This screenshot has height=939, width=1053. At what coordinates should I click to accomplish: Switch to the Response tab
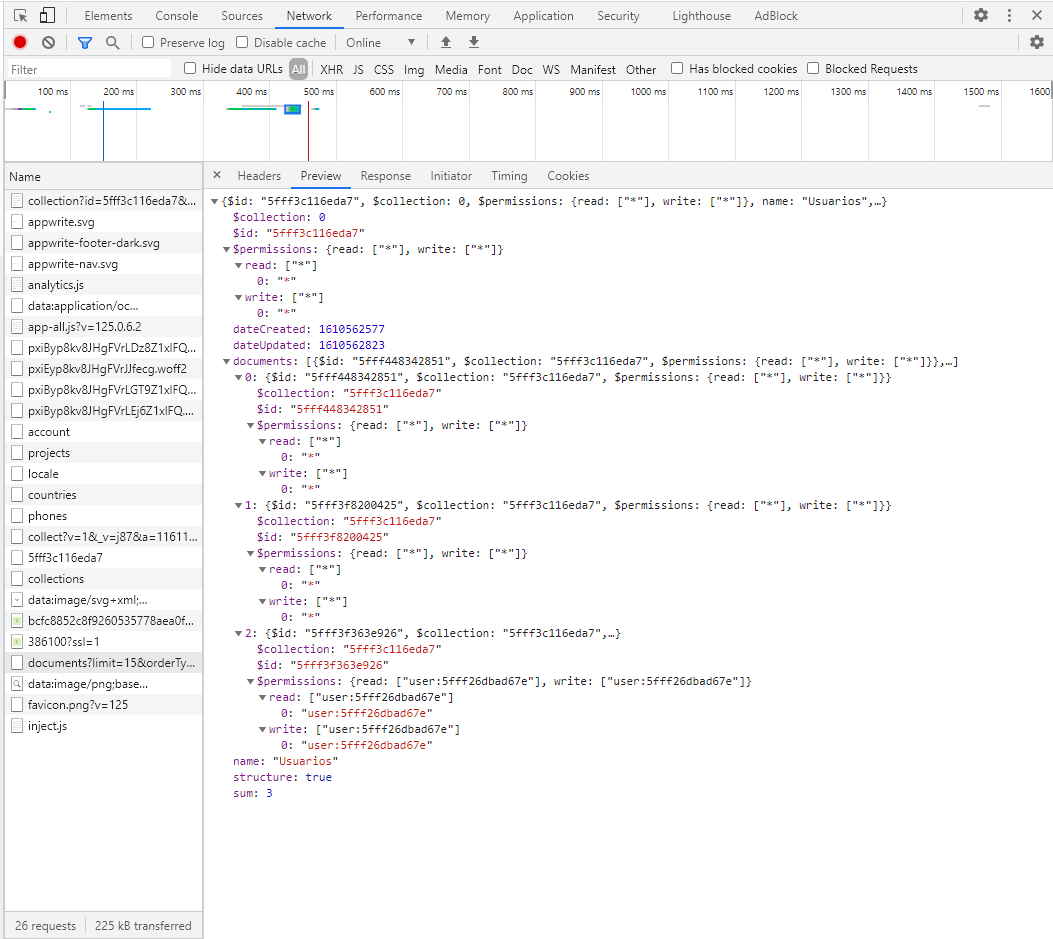coord(385,175)
